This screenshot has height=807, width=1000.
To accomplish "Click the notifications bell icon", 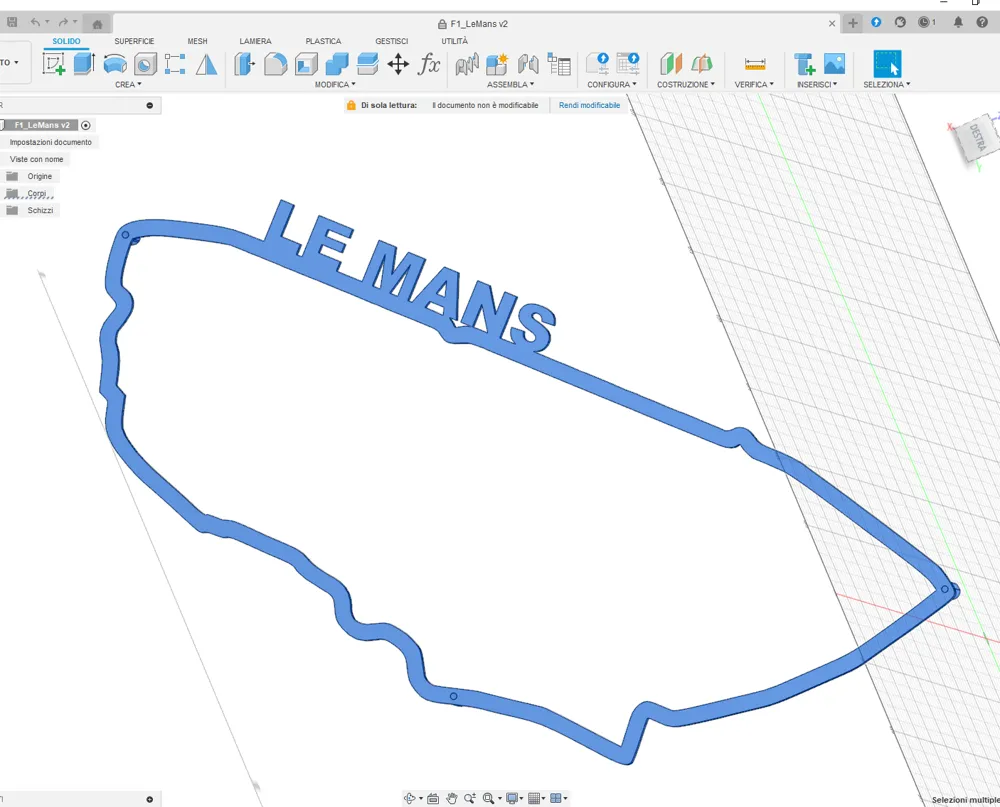I will tap(958, 22).
